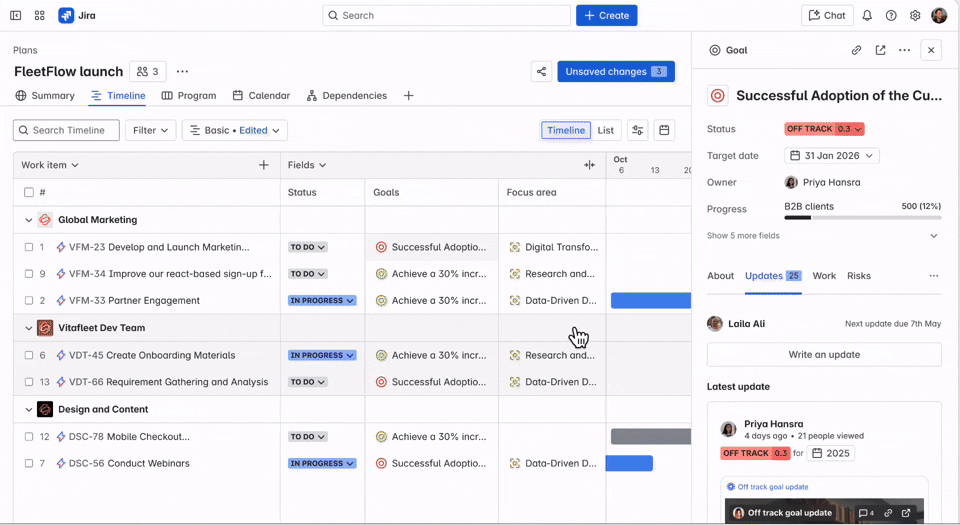Check the box for VFM-34

pyautogui.click(x=29, y=274)
